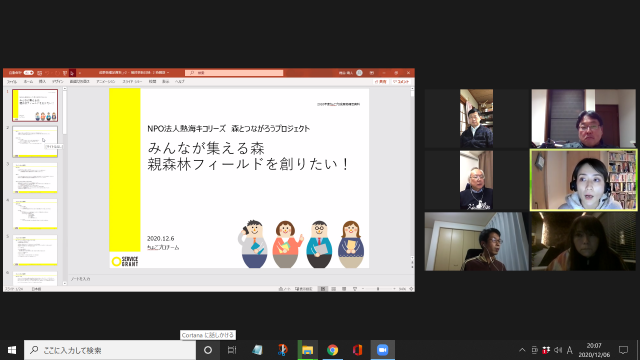Click the zoom slider handle in PowerPoint
The height and width of the screenshot is (360, 640).
tap(378, 289)
